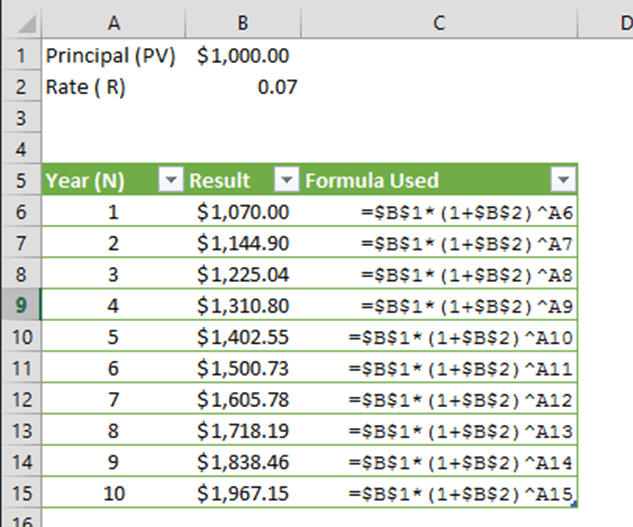Viewport: 633px width, 527px height.
Task: Select the $1,310.80 result cell
Action: click(243, 306)
